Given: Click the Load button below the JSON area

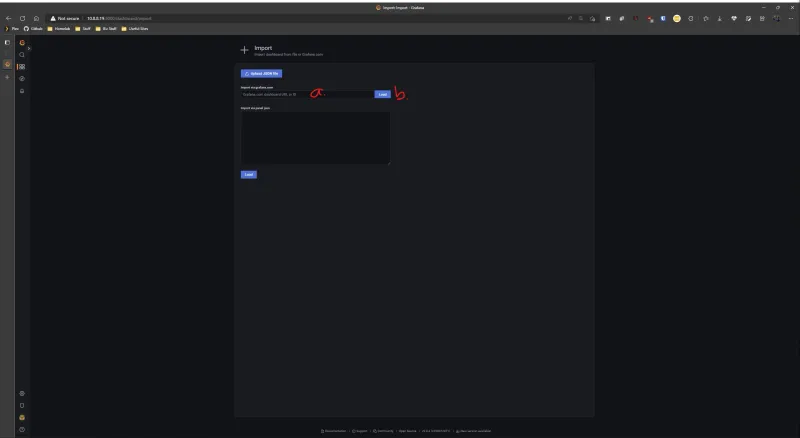Looking at the screenshot, I should 248,175.
